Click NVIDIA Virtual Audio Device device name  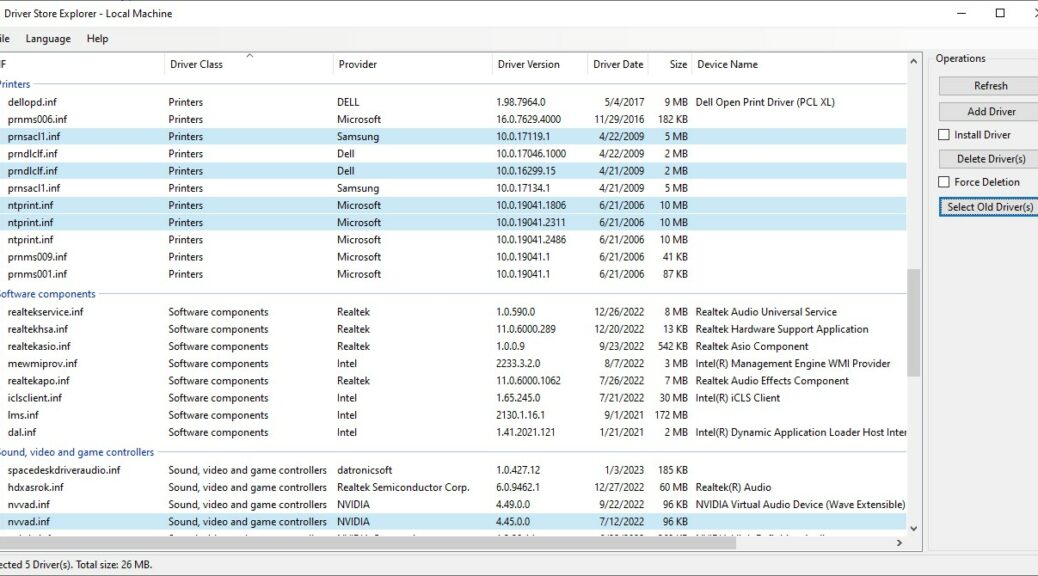(x=800, y=504)
